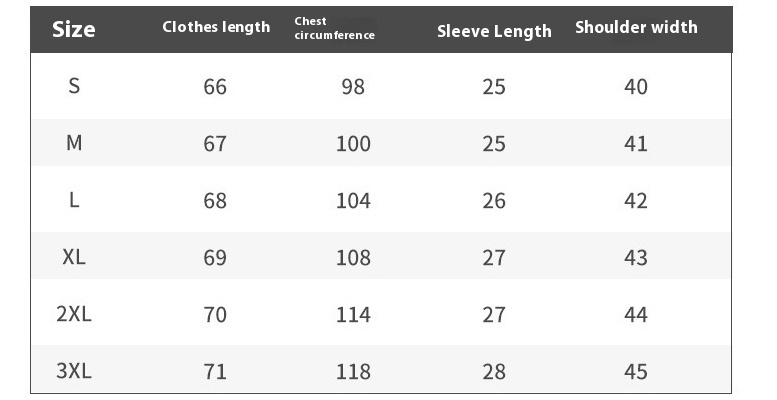Select the 2XL size row label
This screenshot has width=777, height=400.
[74, 314]
